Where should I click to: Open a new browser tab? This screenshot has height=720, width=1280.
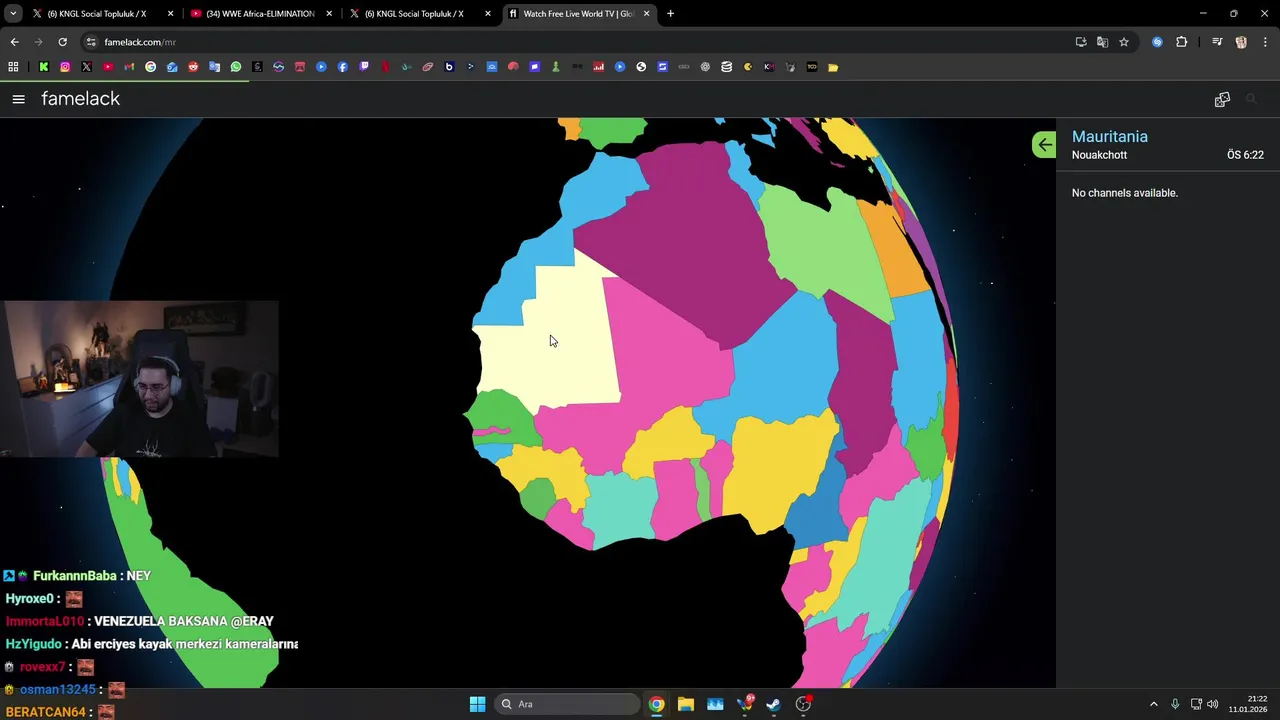[x=670, y=14]
